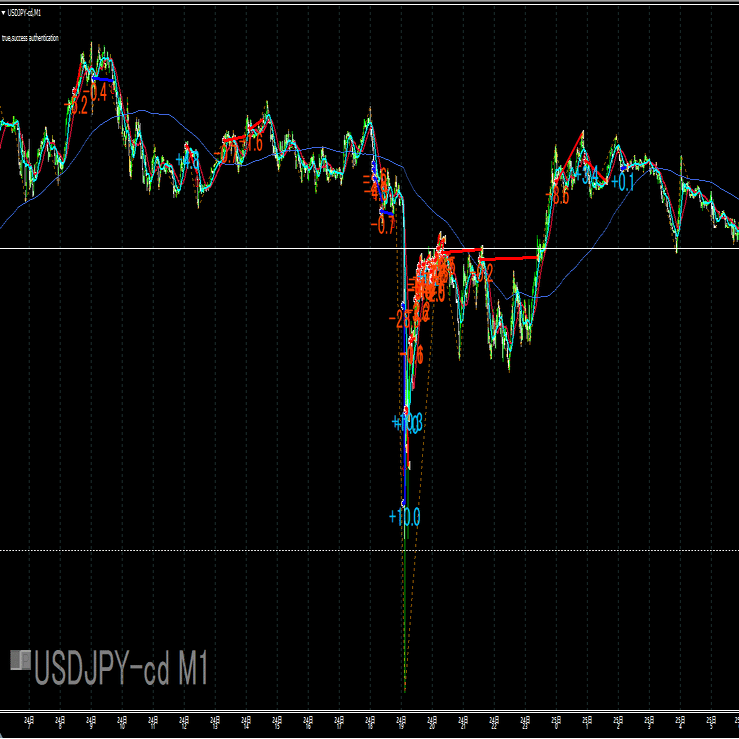
Task: Click the orange -8.6 trade label
Action: point(558,196)
